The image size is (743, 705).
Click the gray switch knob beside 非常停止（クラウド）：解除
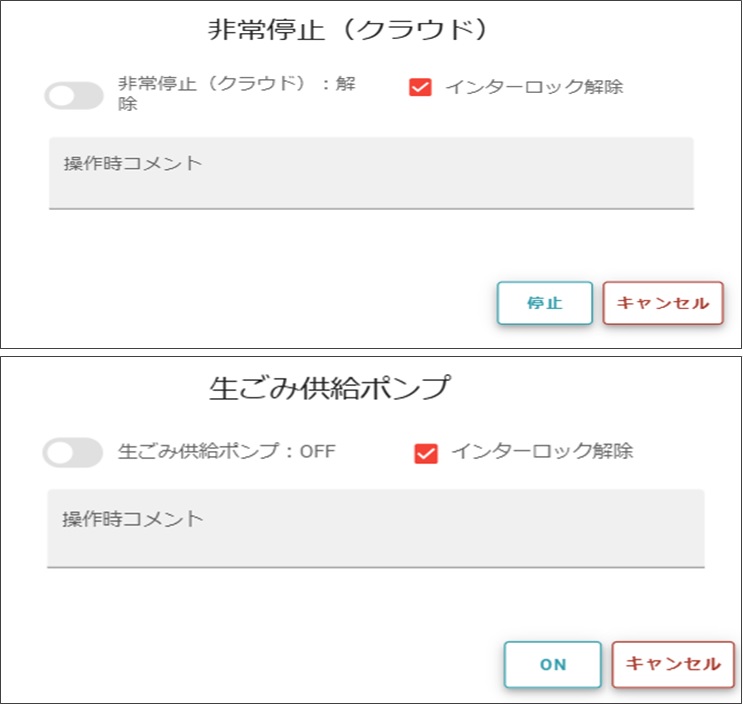pyautogui.click(x=60, y=96)
